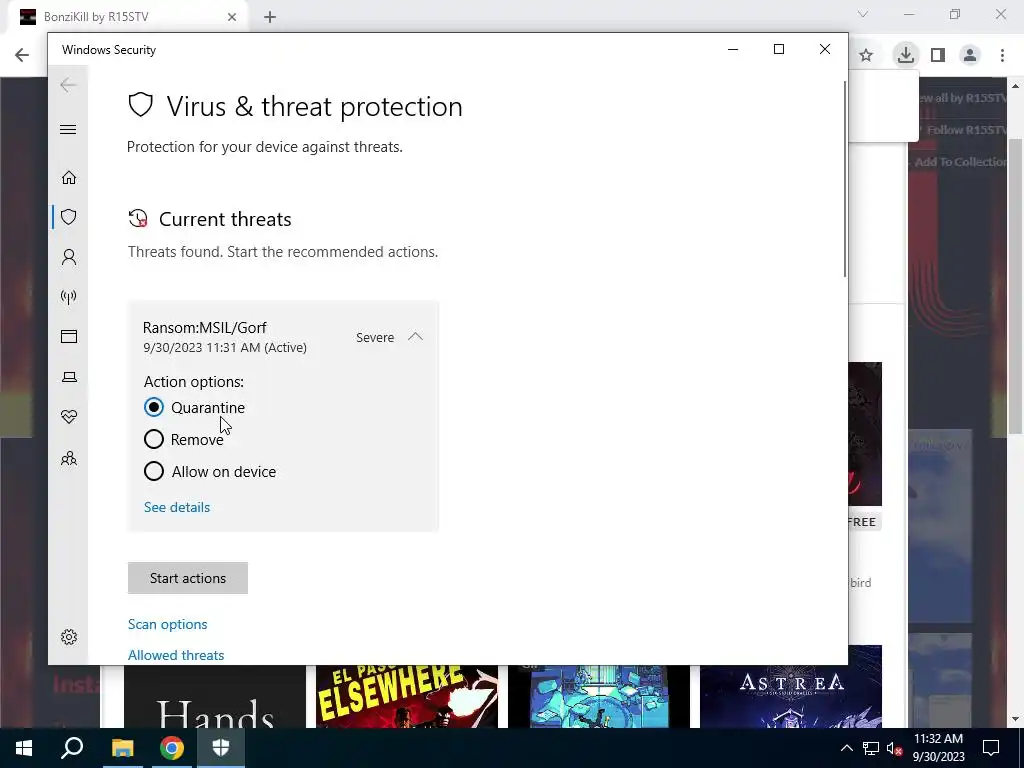The height and width of the screenshot is (768, 1024).
Task: Open the Home section in Windows Security sidebar
Action: click(x=69, y=178)
